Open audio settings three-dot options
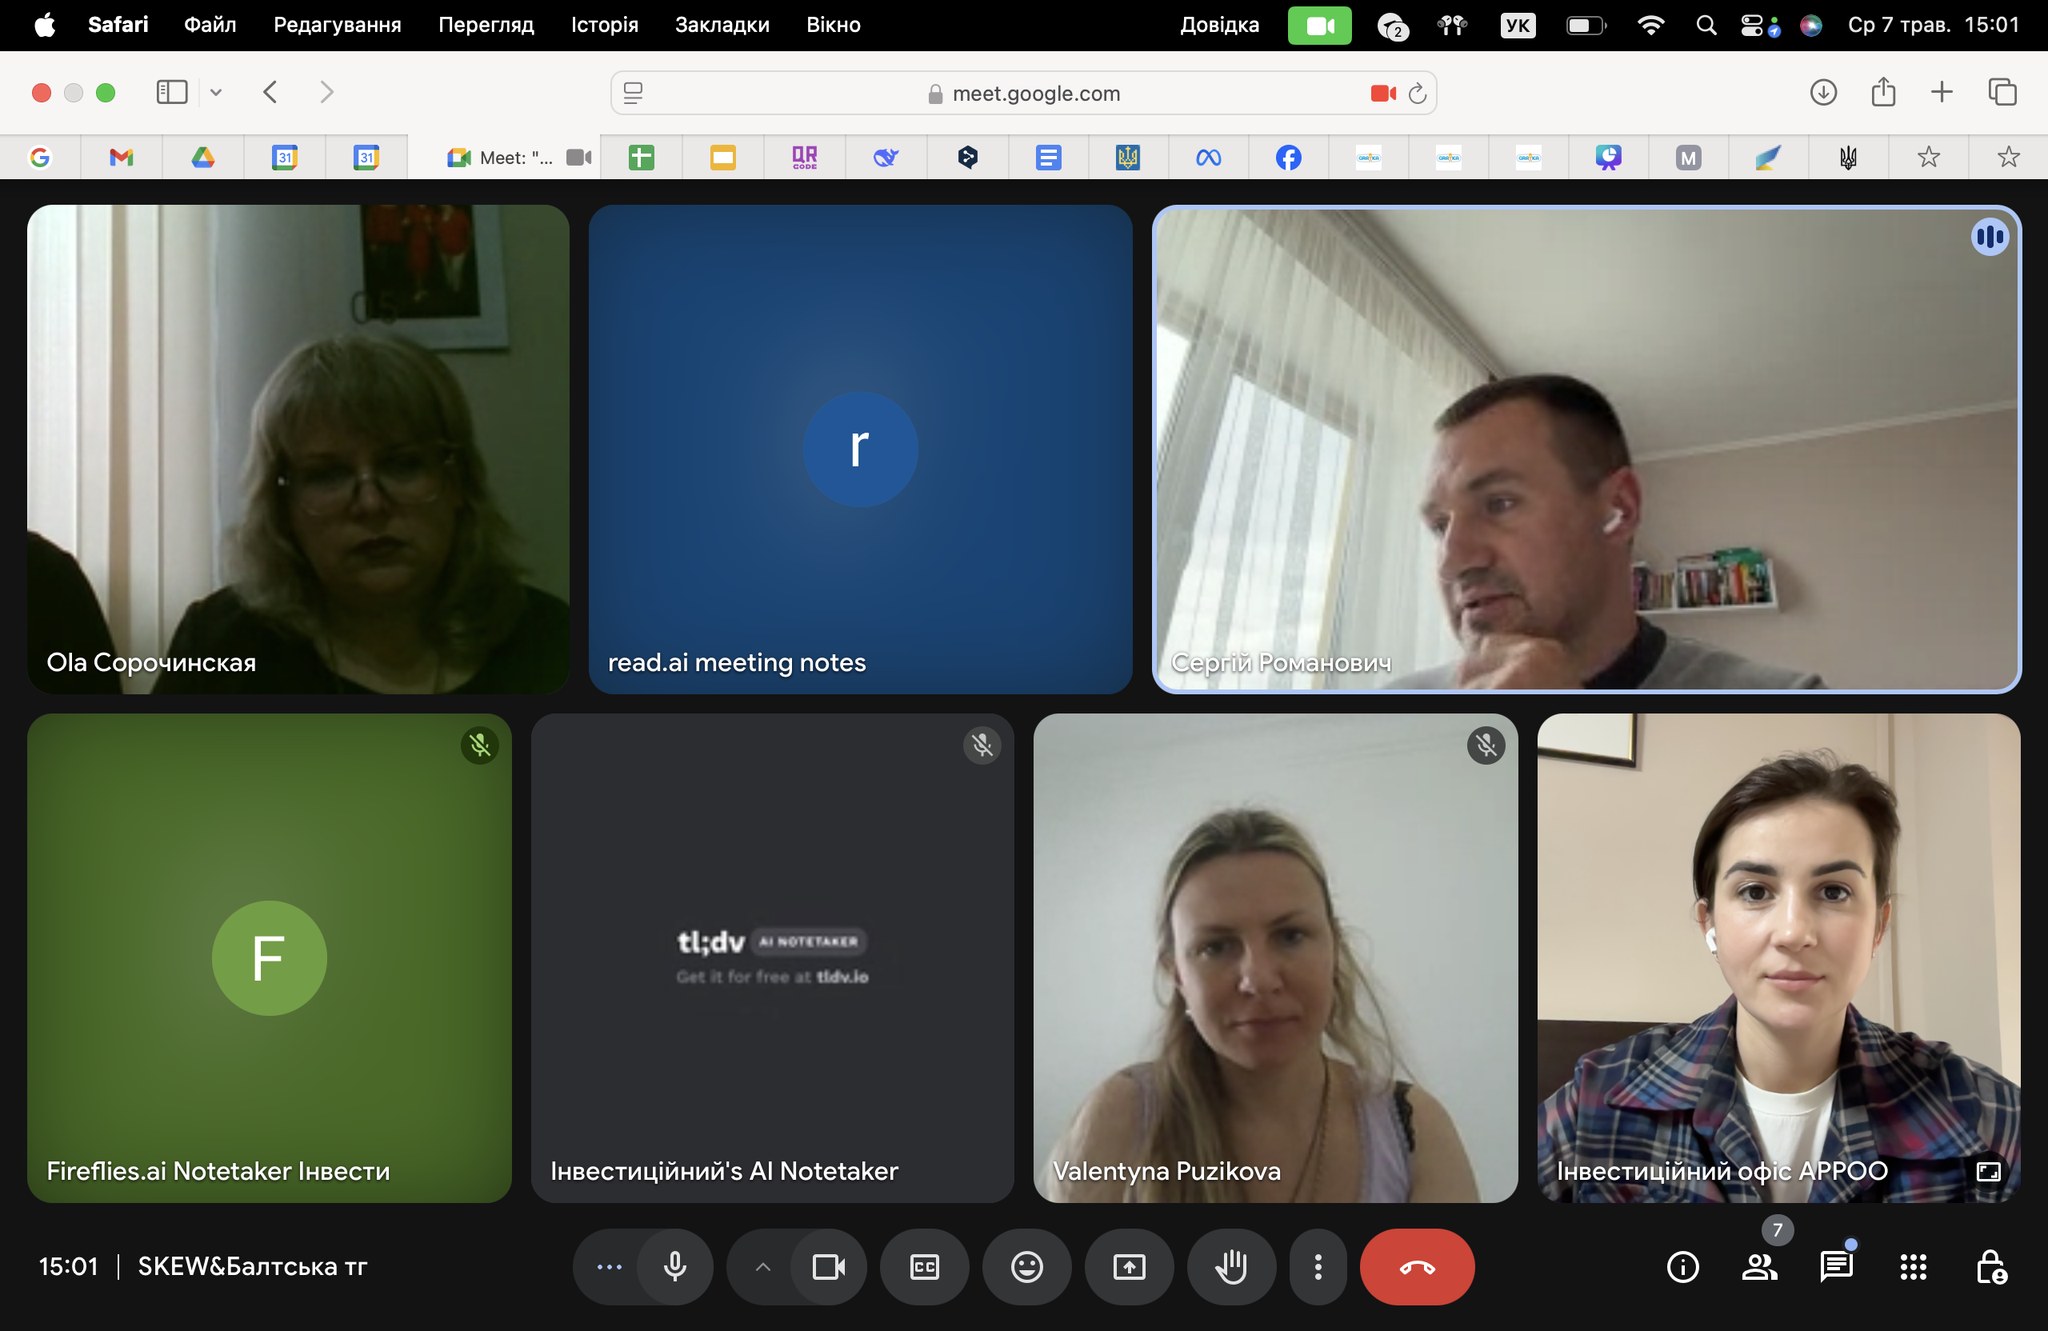This screenshot has height=1331, width=2048. [x=609, y=1267]
